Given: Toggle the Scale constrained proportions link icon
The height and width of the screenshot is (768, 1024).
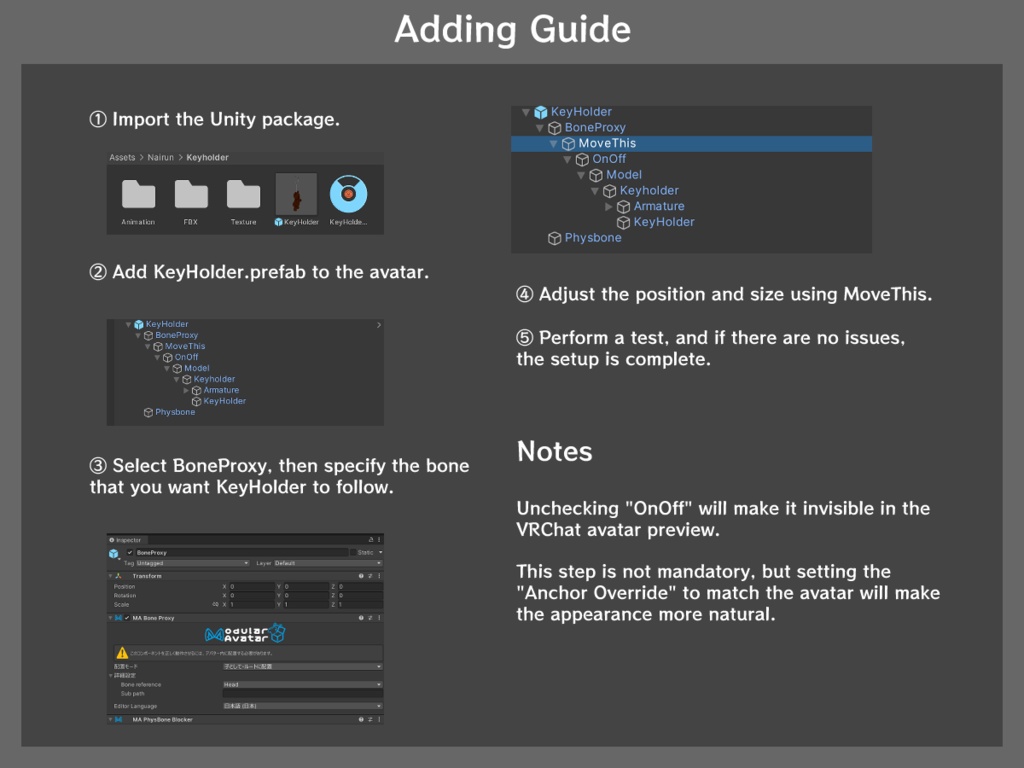Looking at the screenshot, I should click(x=215, y=604).
